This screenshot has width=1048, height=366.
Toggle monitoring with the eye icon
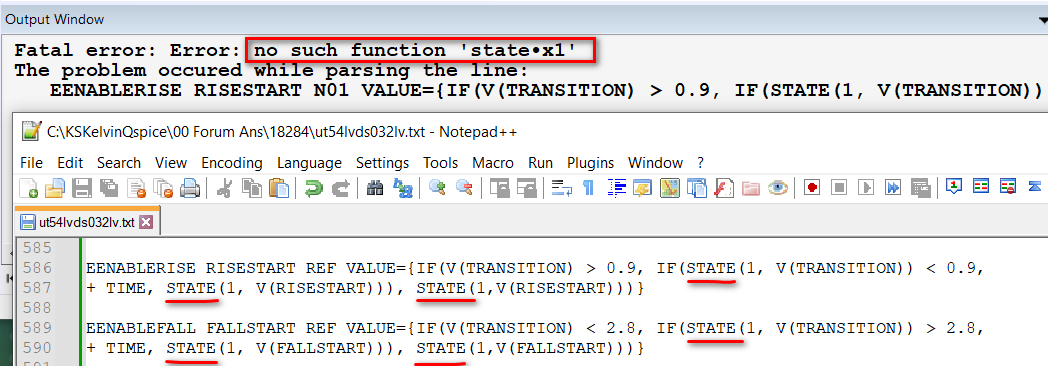click(777, 188)
